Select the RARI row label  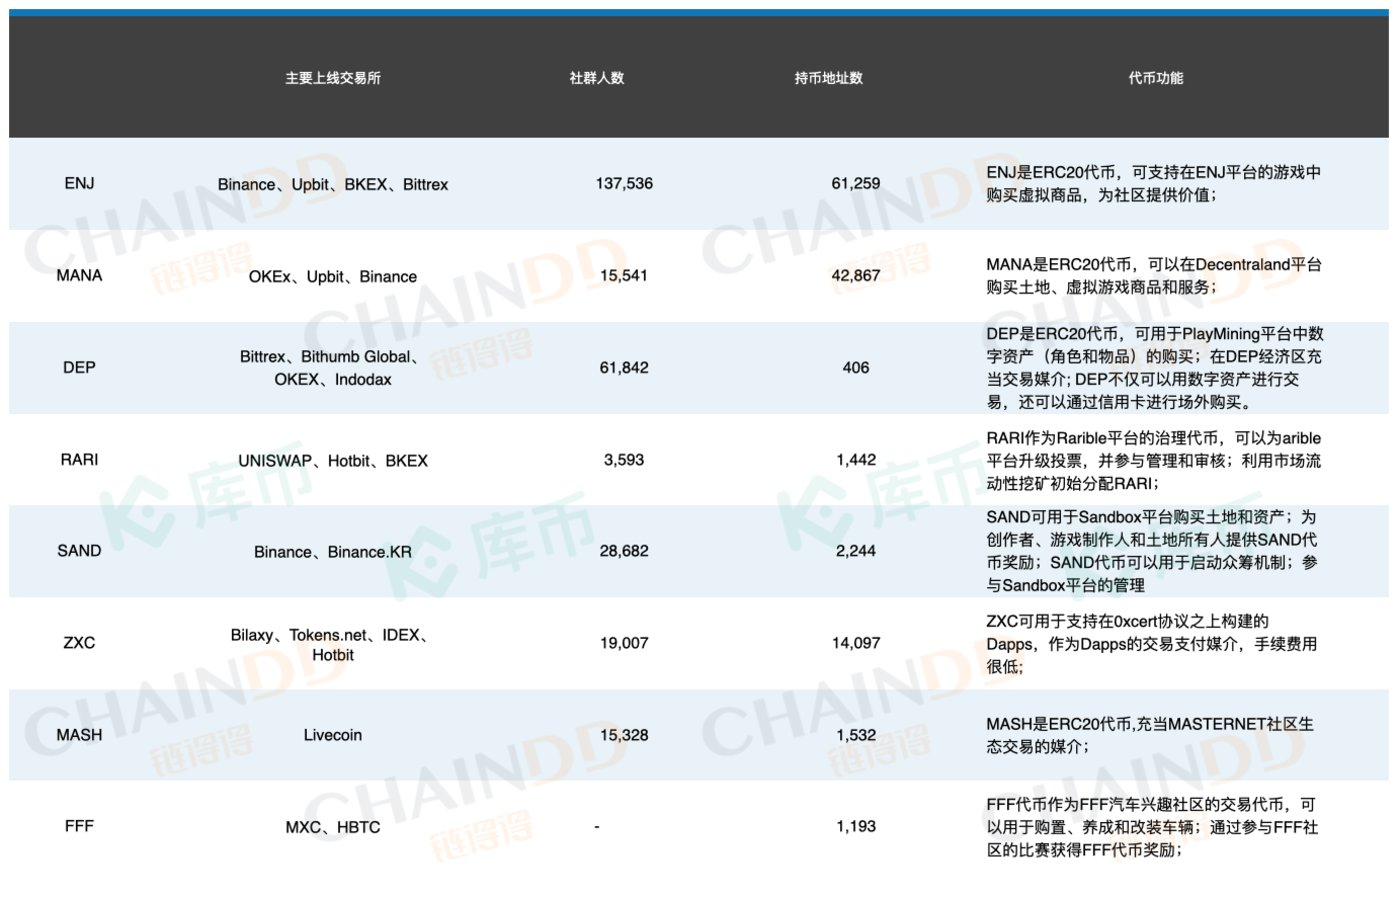[x=79, y=459]
